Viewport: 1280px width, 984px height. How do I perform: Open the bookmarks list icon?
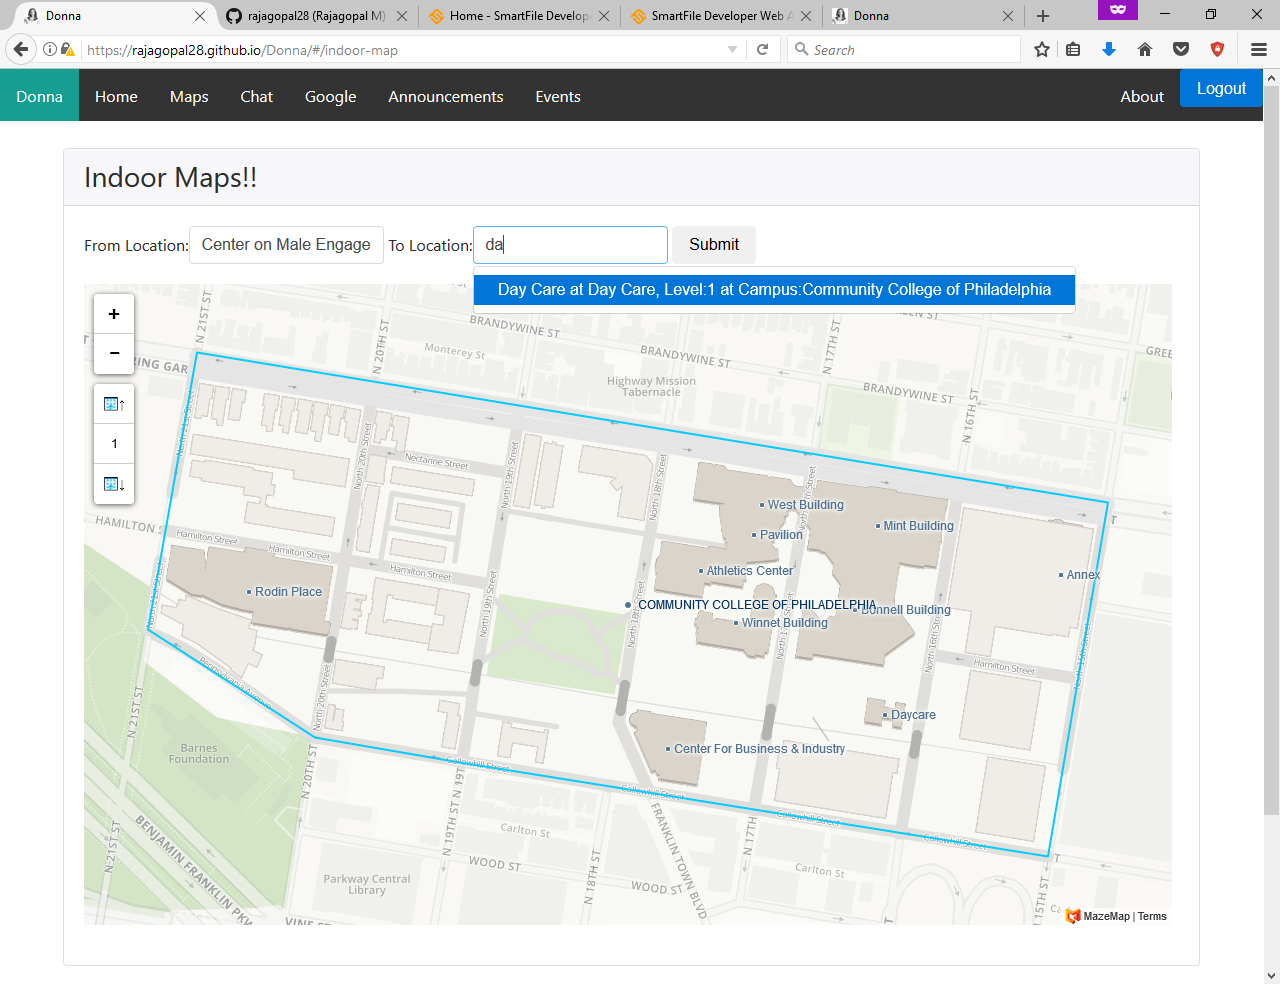pyautogui.click(x=1073, y=49)
